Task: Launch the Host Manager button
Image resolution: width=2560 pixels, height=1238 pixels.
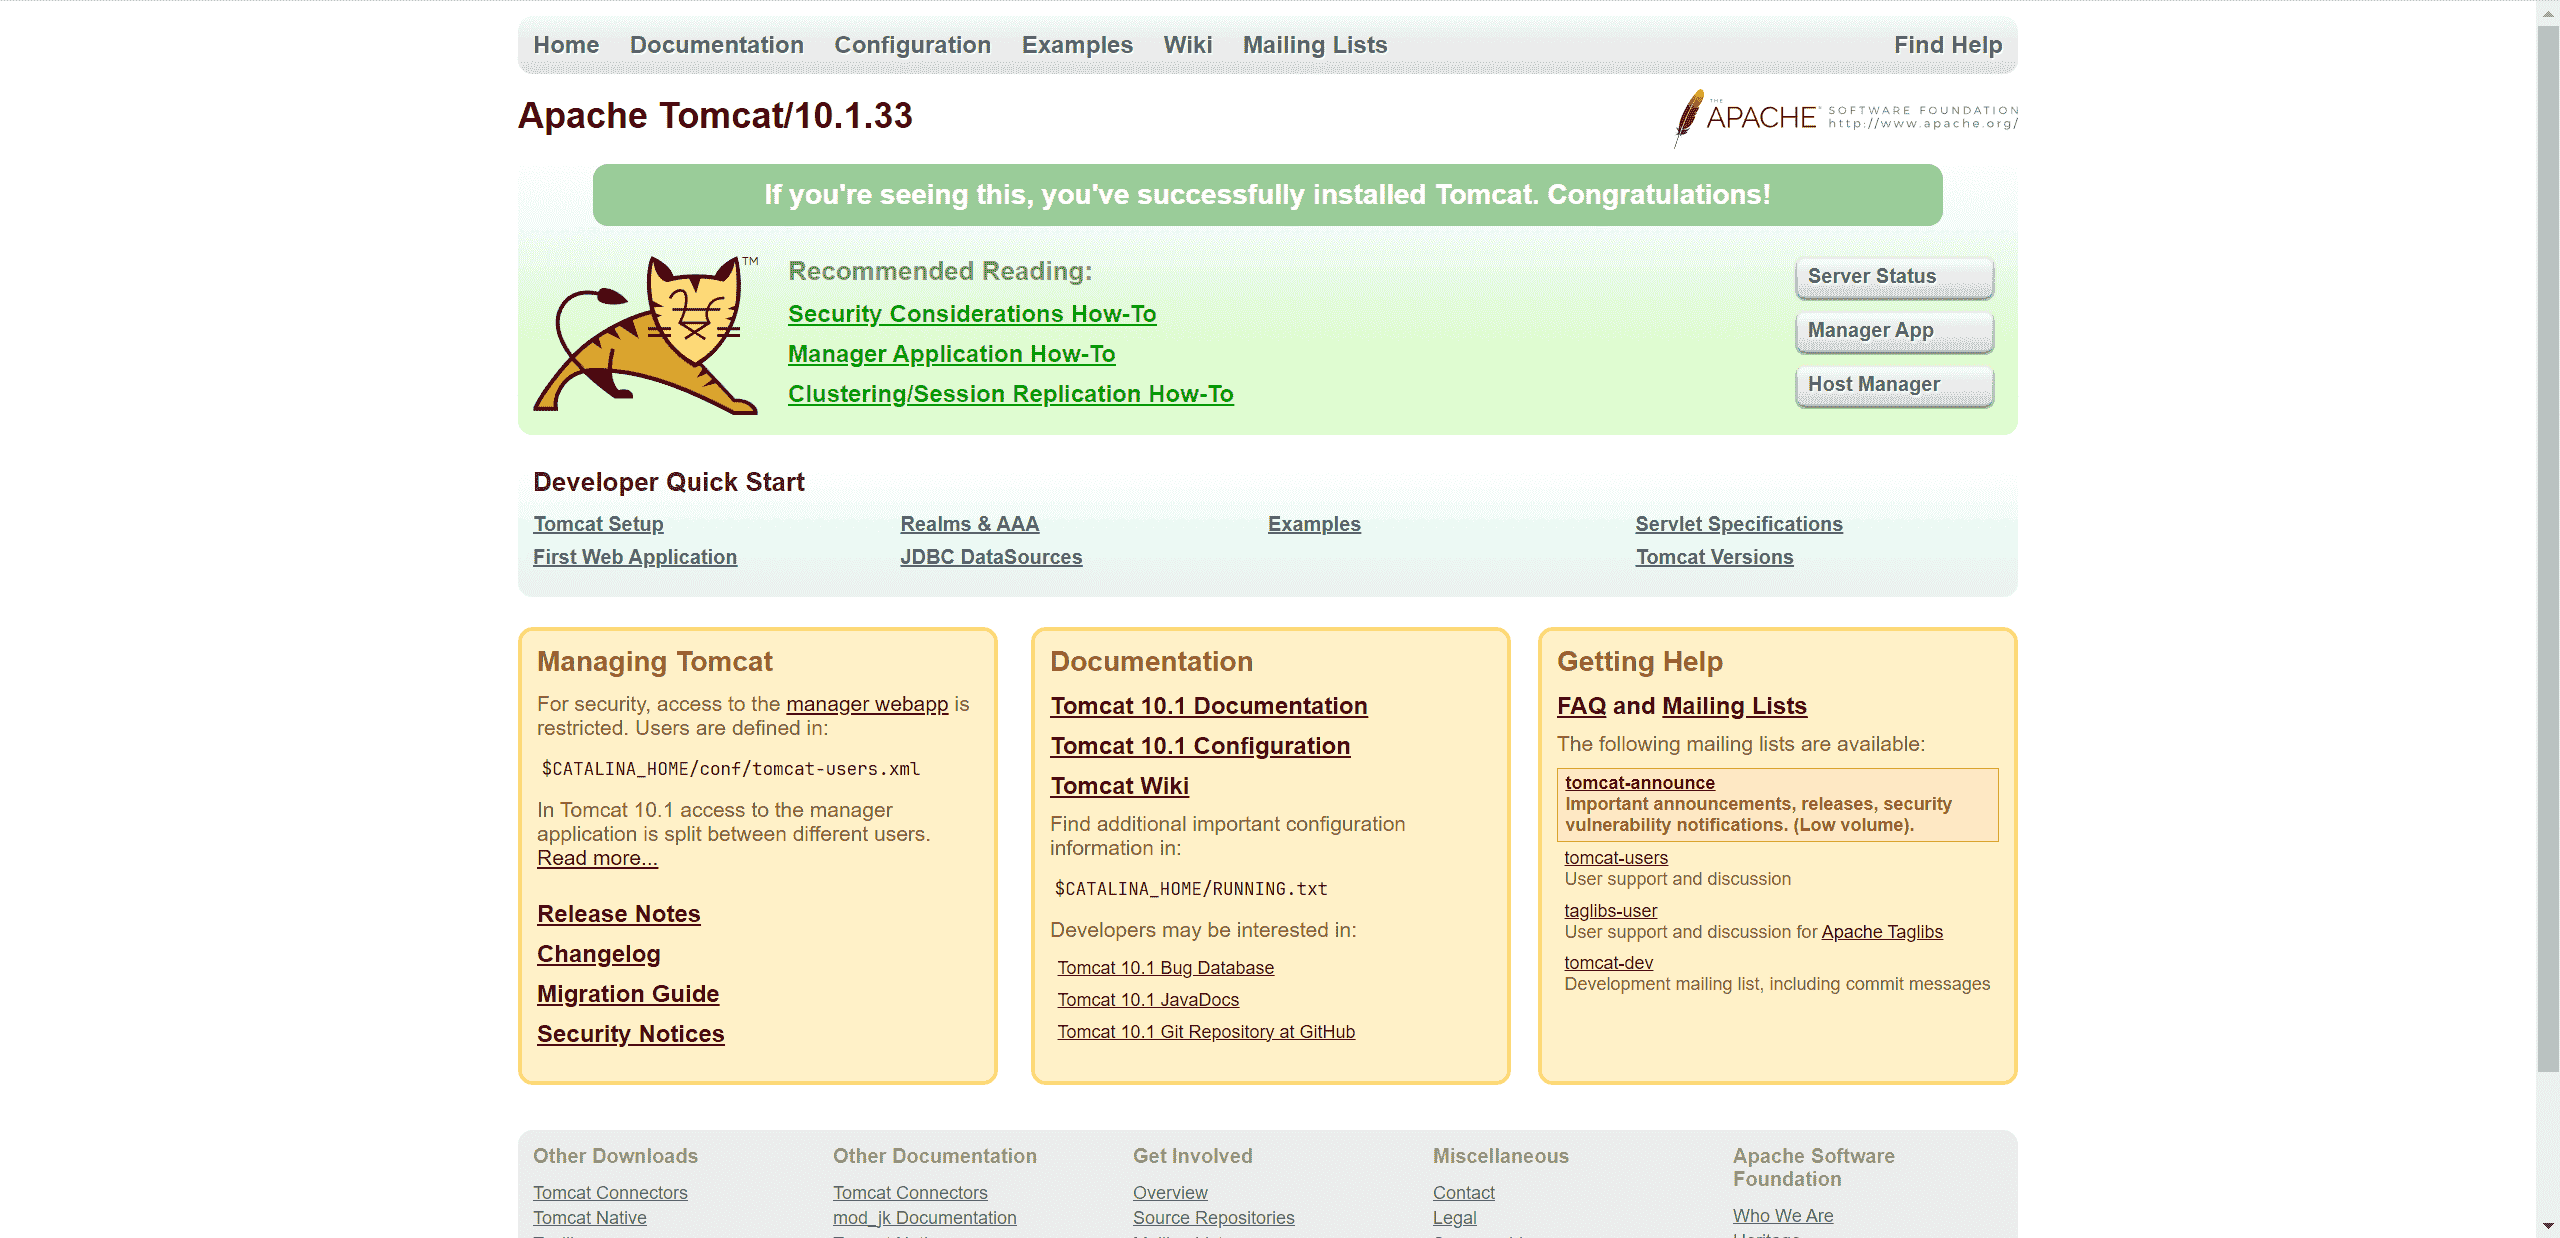Action: point(1894,385)
